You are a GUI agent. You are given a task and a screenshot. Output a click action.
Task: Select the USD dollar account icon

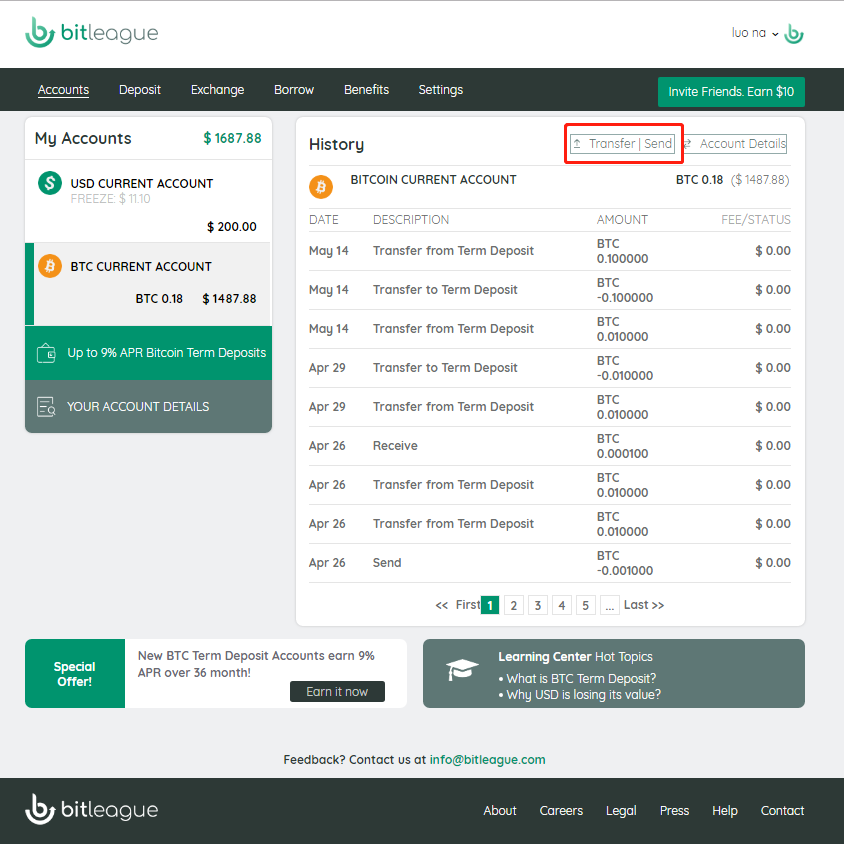[50, 183]
